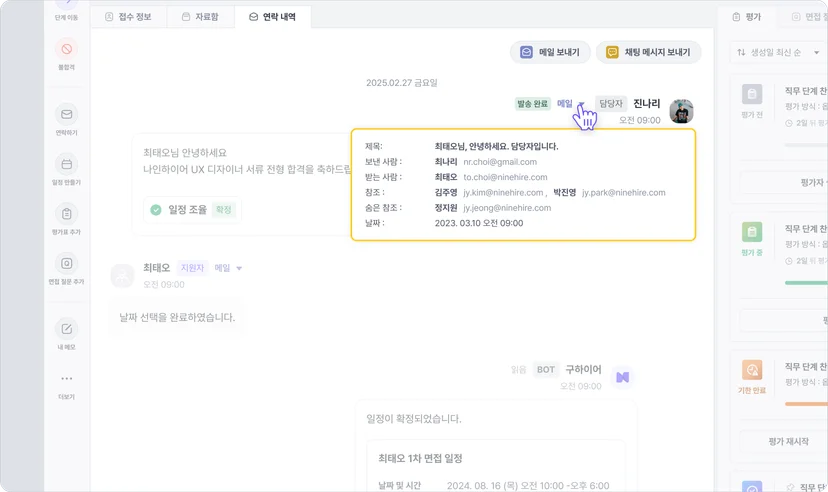Select the 연락 내역 tab

[x=272, y=17]
